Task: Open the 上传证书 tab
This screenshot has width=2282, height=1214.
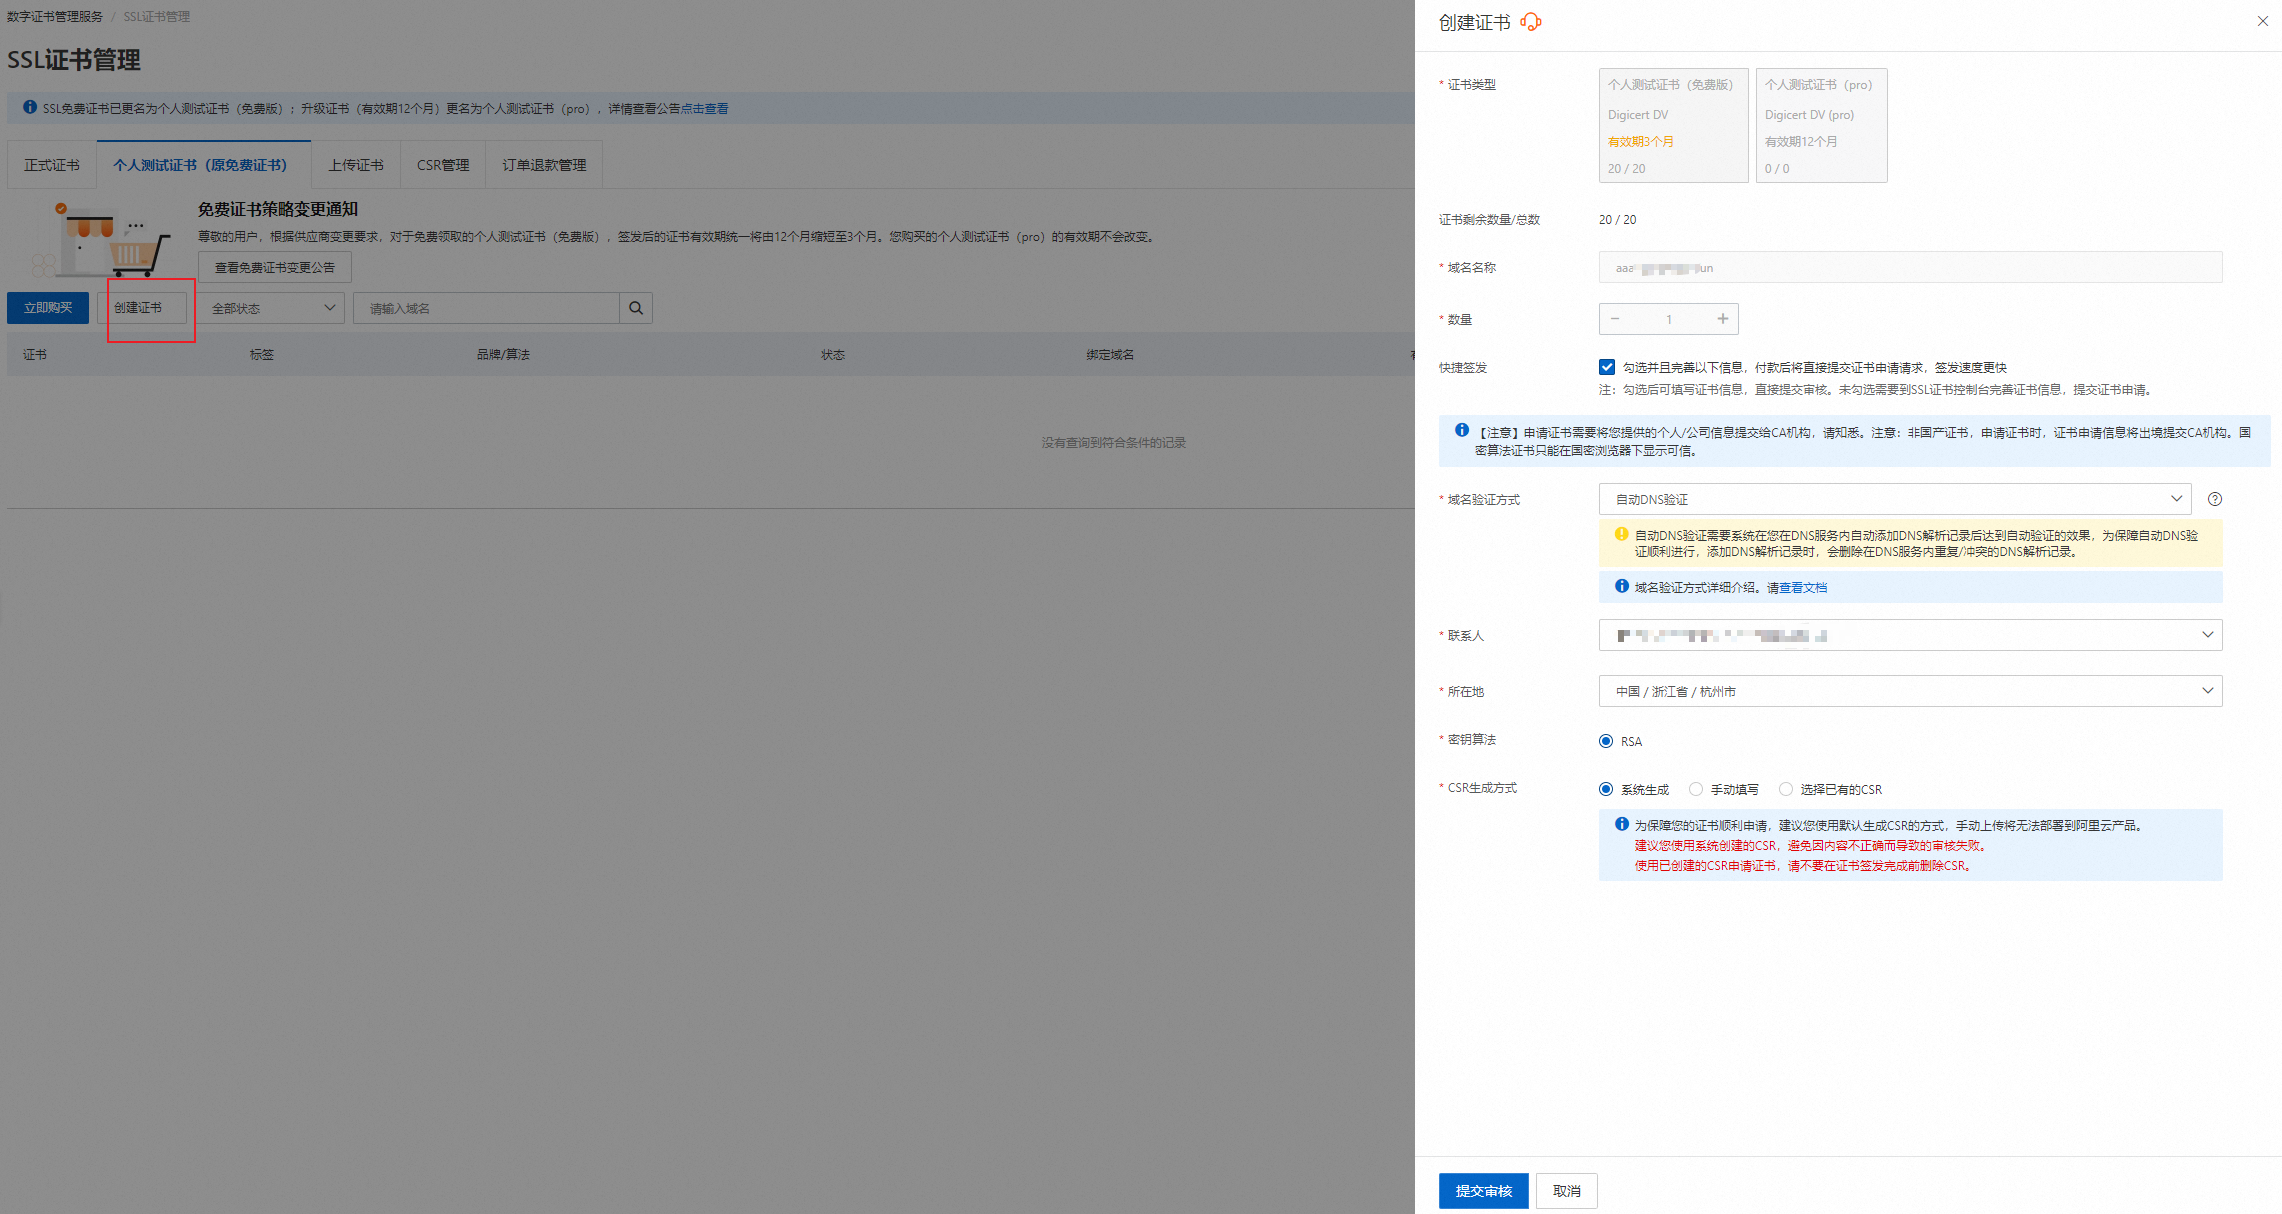Action: pos(355,165)
